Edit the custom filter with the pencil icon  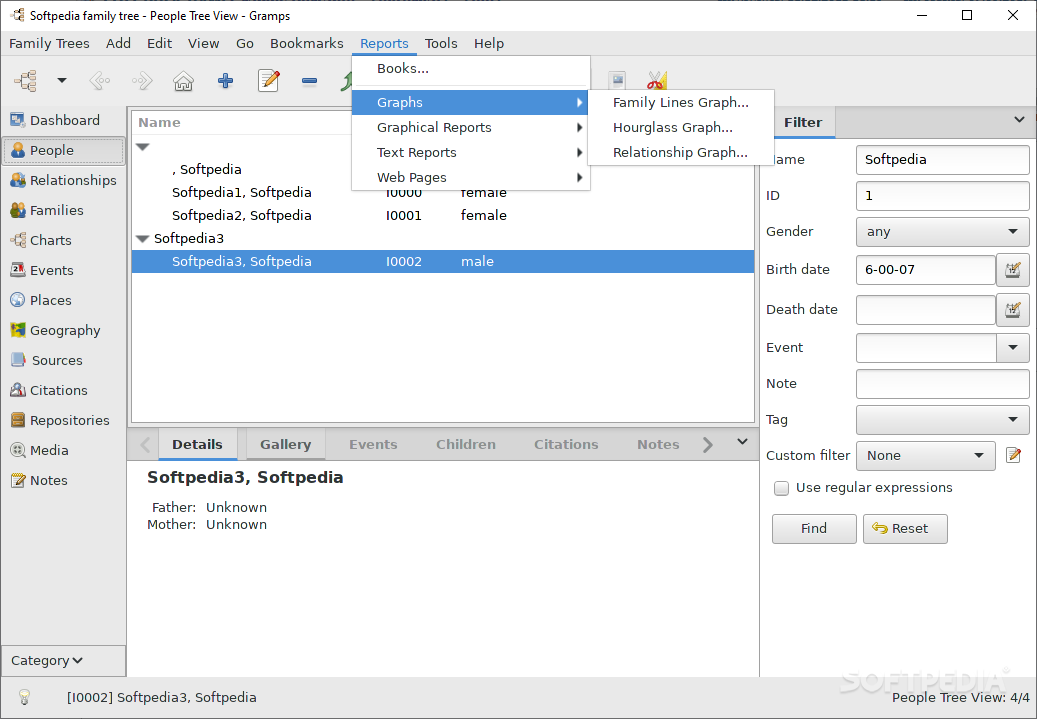tap(1013, 455)
